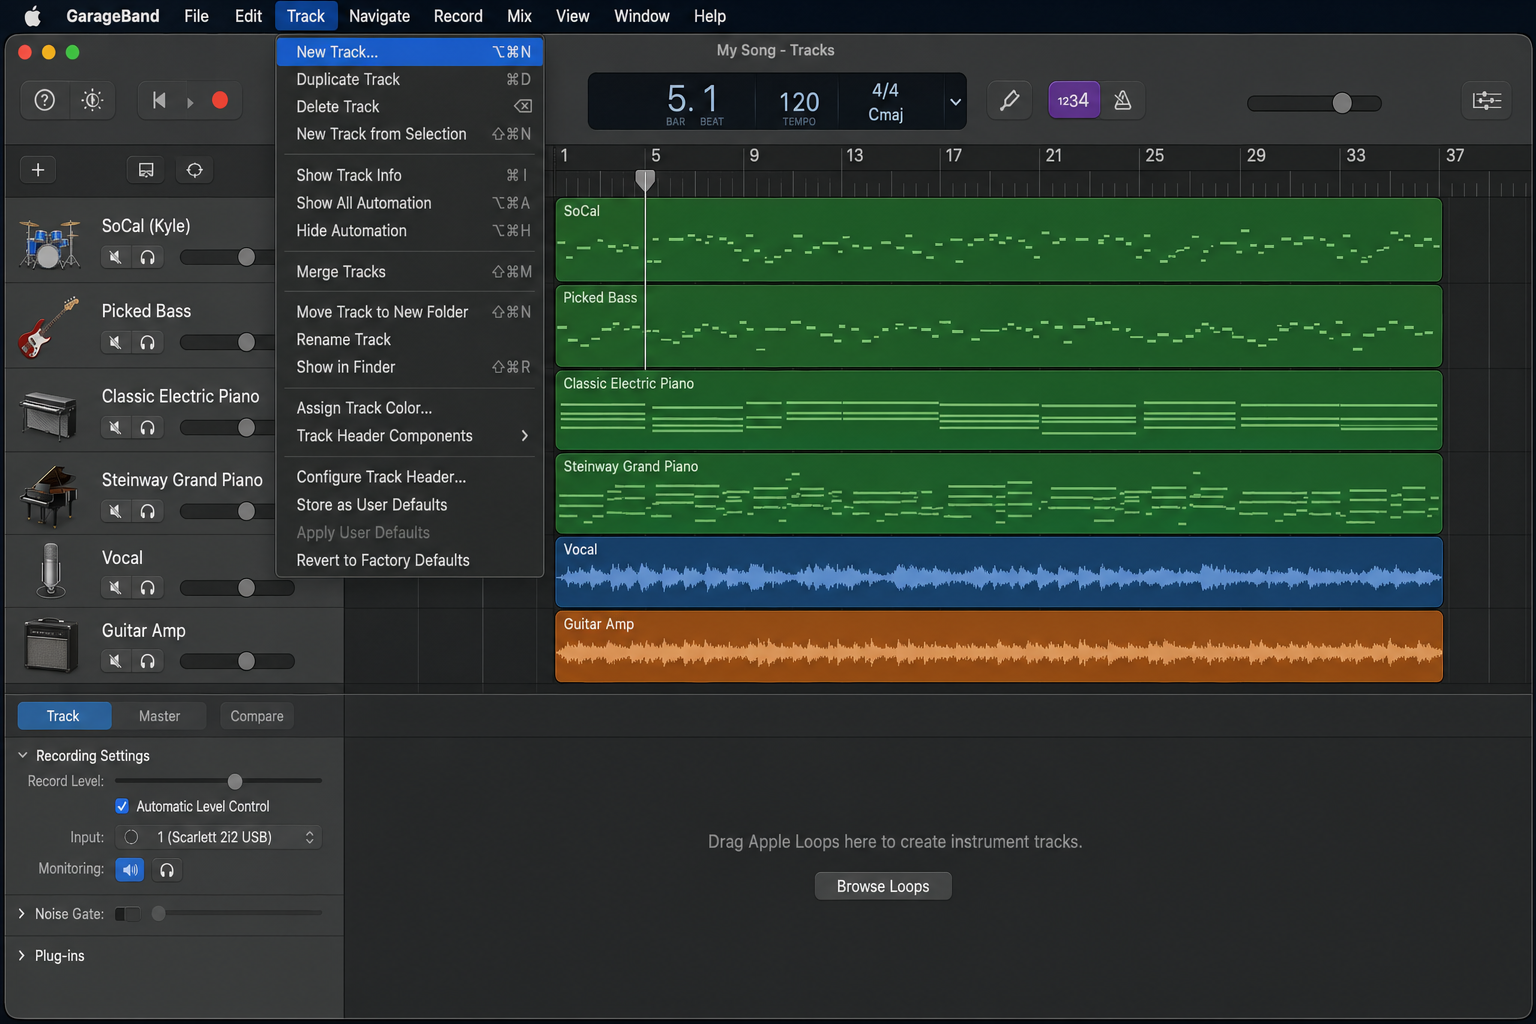Click bar 17 on the ruler

click(954, 156)
